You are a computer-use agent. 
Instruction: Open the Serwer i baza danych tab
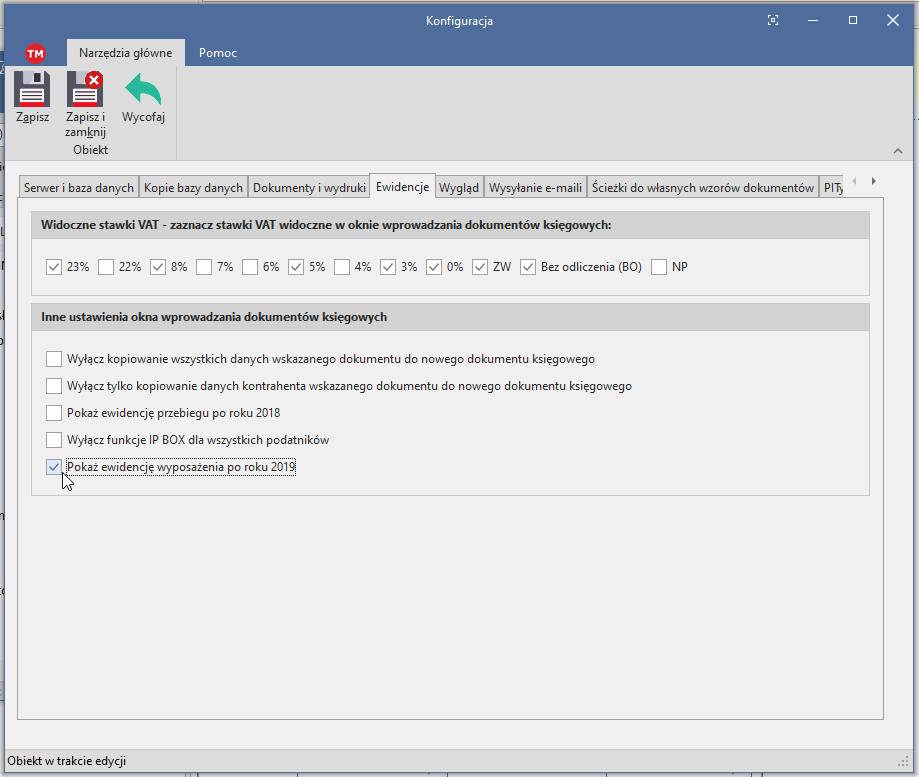(78, 187)
